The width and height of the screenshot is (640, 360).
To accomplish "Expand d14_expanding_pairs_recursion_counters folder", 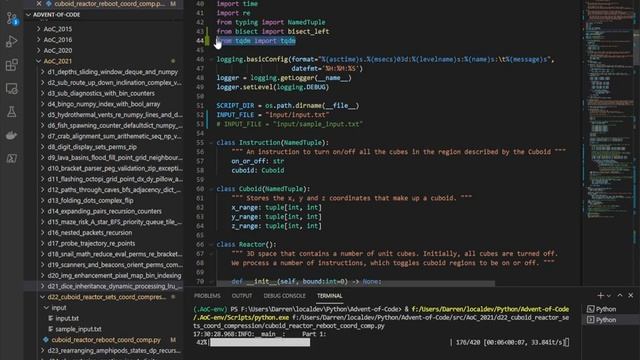I will pyautogui.click(x=42, y=211).
